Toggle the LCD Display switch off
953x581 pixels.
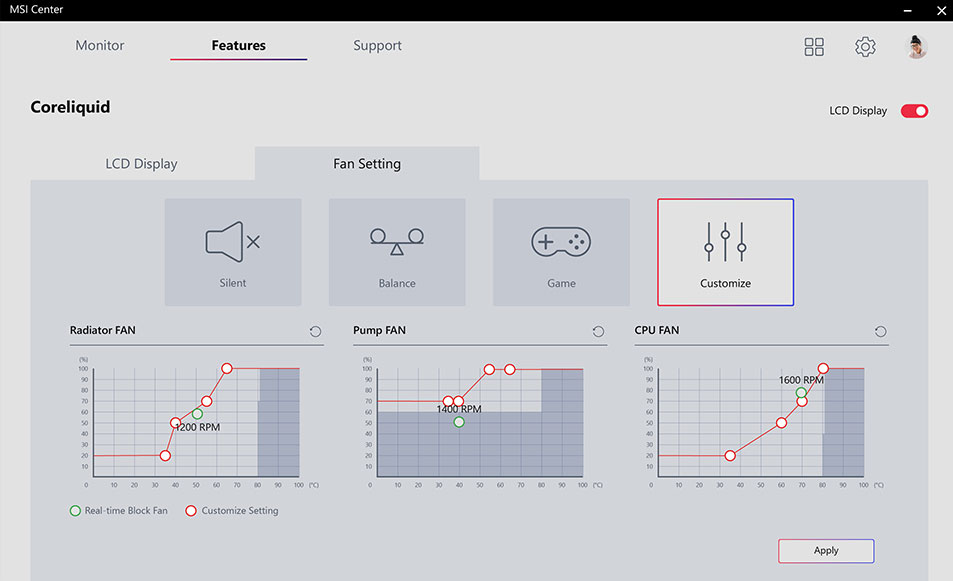tap(914, 111)
